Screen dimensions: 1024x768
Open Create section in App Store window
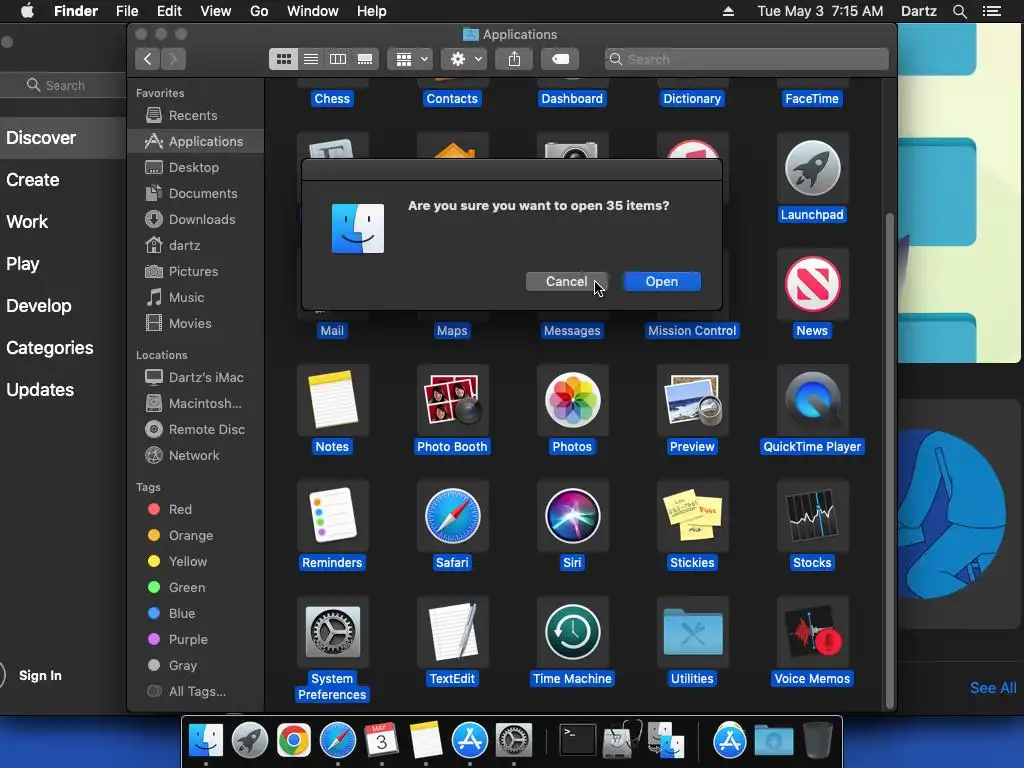(33, 180)
